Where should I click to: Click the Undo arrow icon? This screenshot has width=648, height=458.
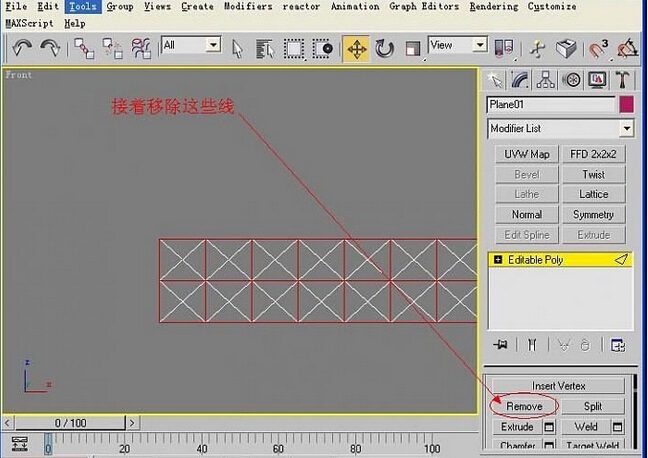(23, 49)
